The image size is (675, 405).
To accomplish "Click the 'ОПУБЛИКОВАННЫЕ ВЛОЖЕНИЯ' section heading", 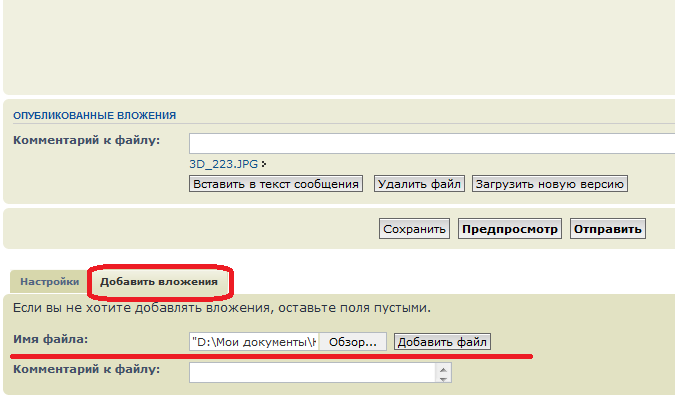I will pyautogui.click(x=95, y=116).
